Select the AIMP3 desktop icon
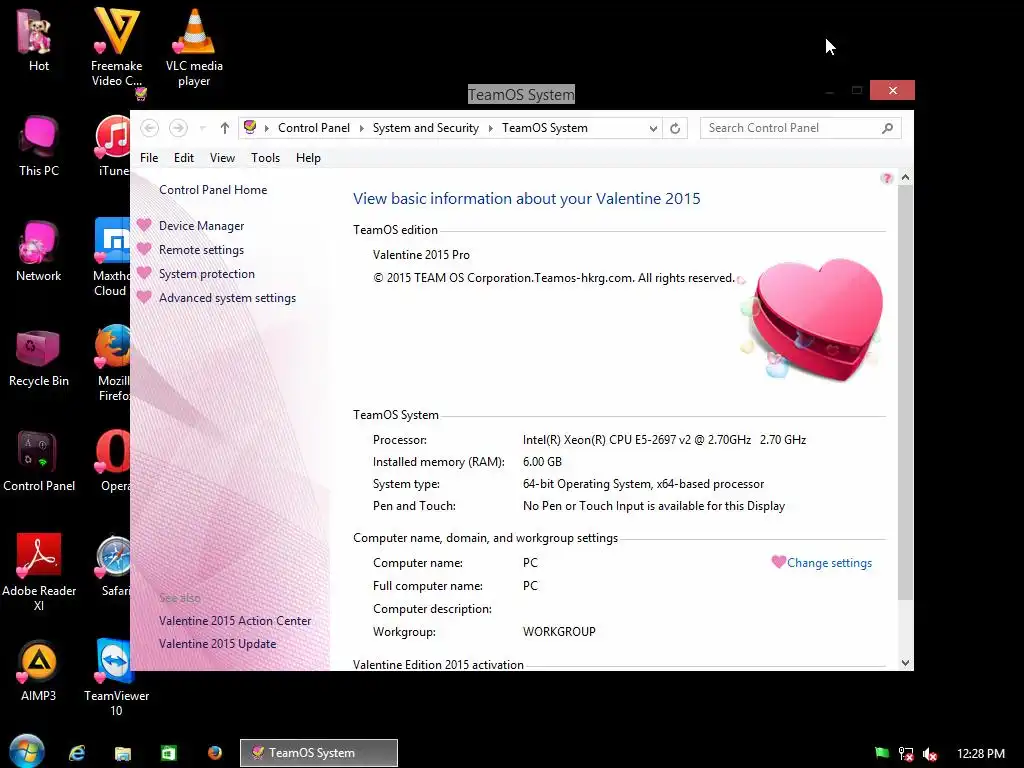This screenshot has width=1024, height=768. click(x=38, y=670)
